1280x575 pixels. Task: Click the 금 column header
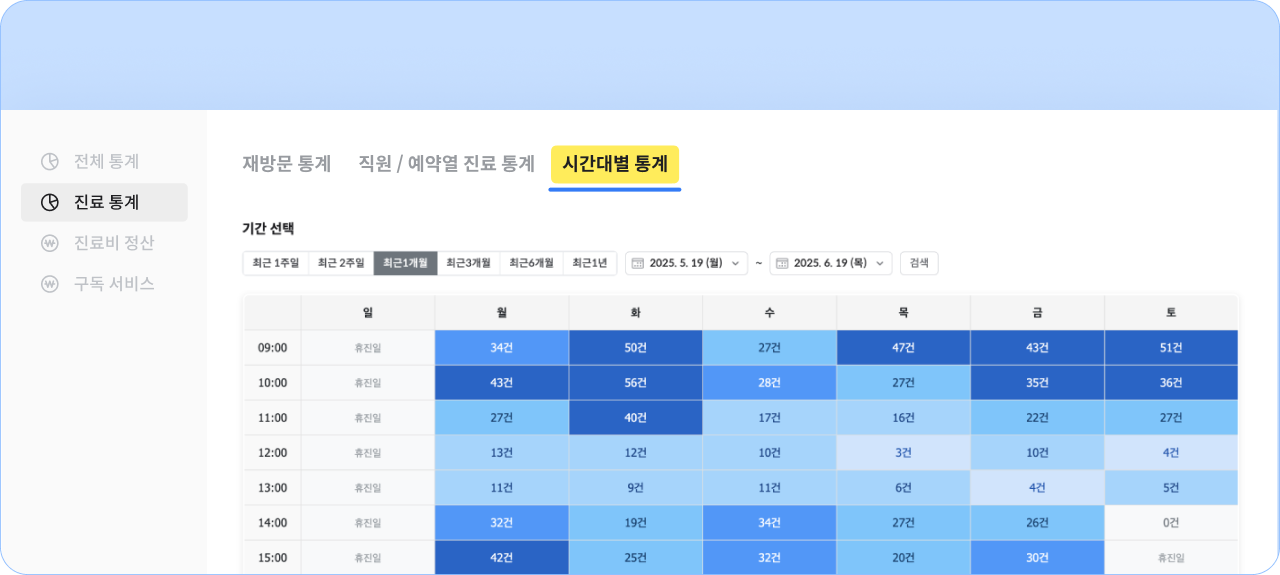click(x=1038, y=312)
